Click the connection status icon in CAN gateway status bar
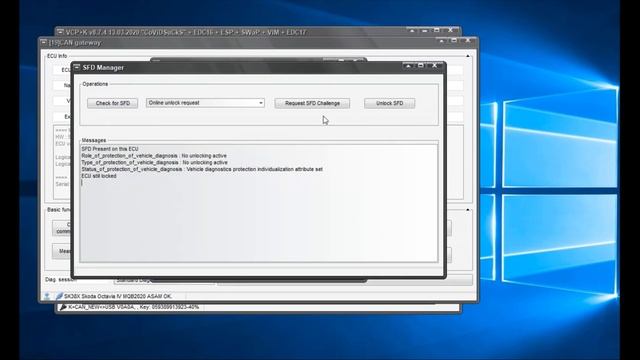 47,296
